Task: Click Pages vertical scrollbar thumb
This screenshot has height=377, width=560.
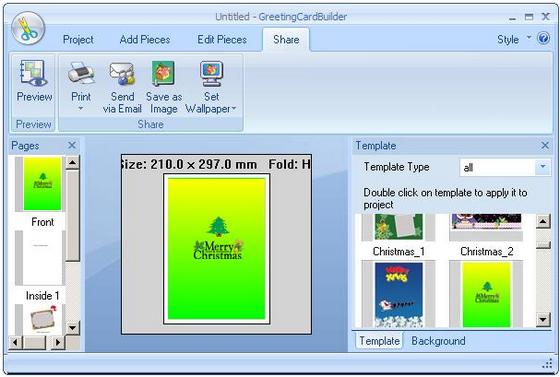Action: [x=72, y=216]
